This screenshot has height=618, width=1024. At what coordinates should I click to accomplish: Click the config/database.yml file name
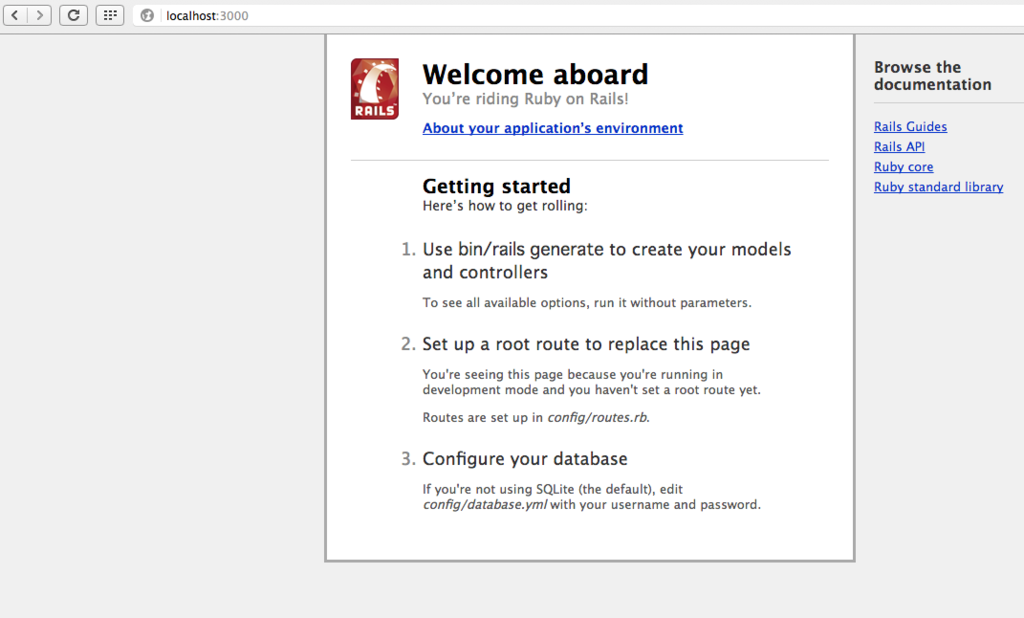tap(485, 505)
